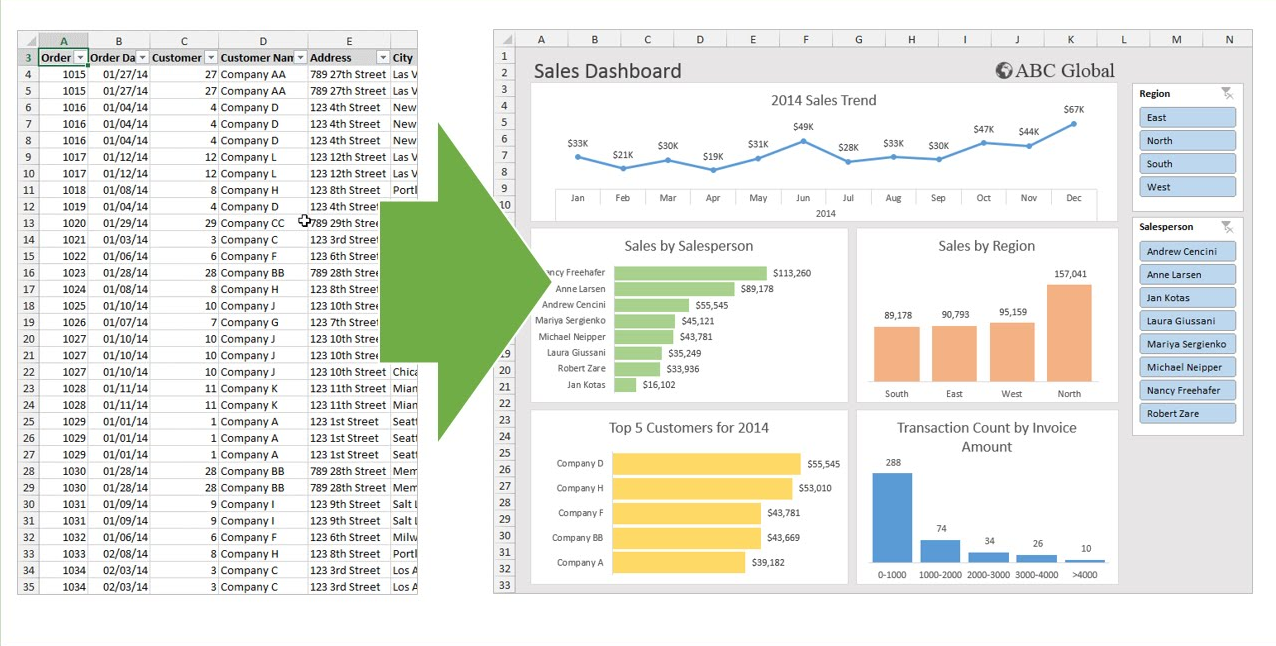1276x646 pixels.
Task: Click the Company AA cell in row 4
Action: click(263, 74)
